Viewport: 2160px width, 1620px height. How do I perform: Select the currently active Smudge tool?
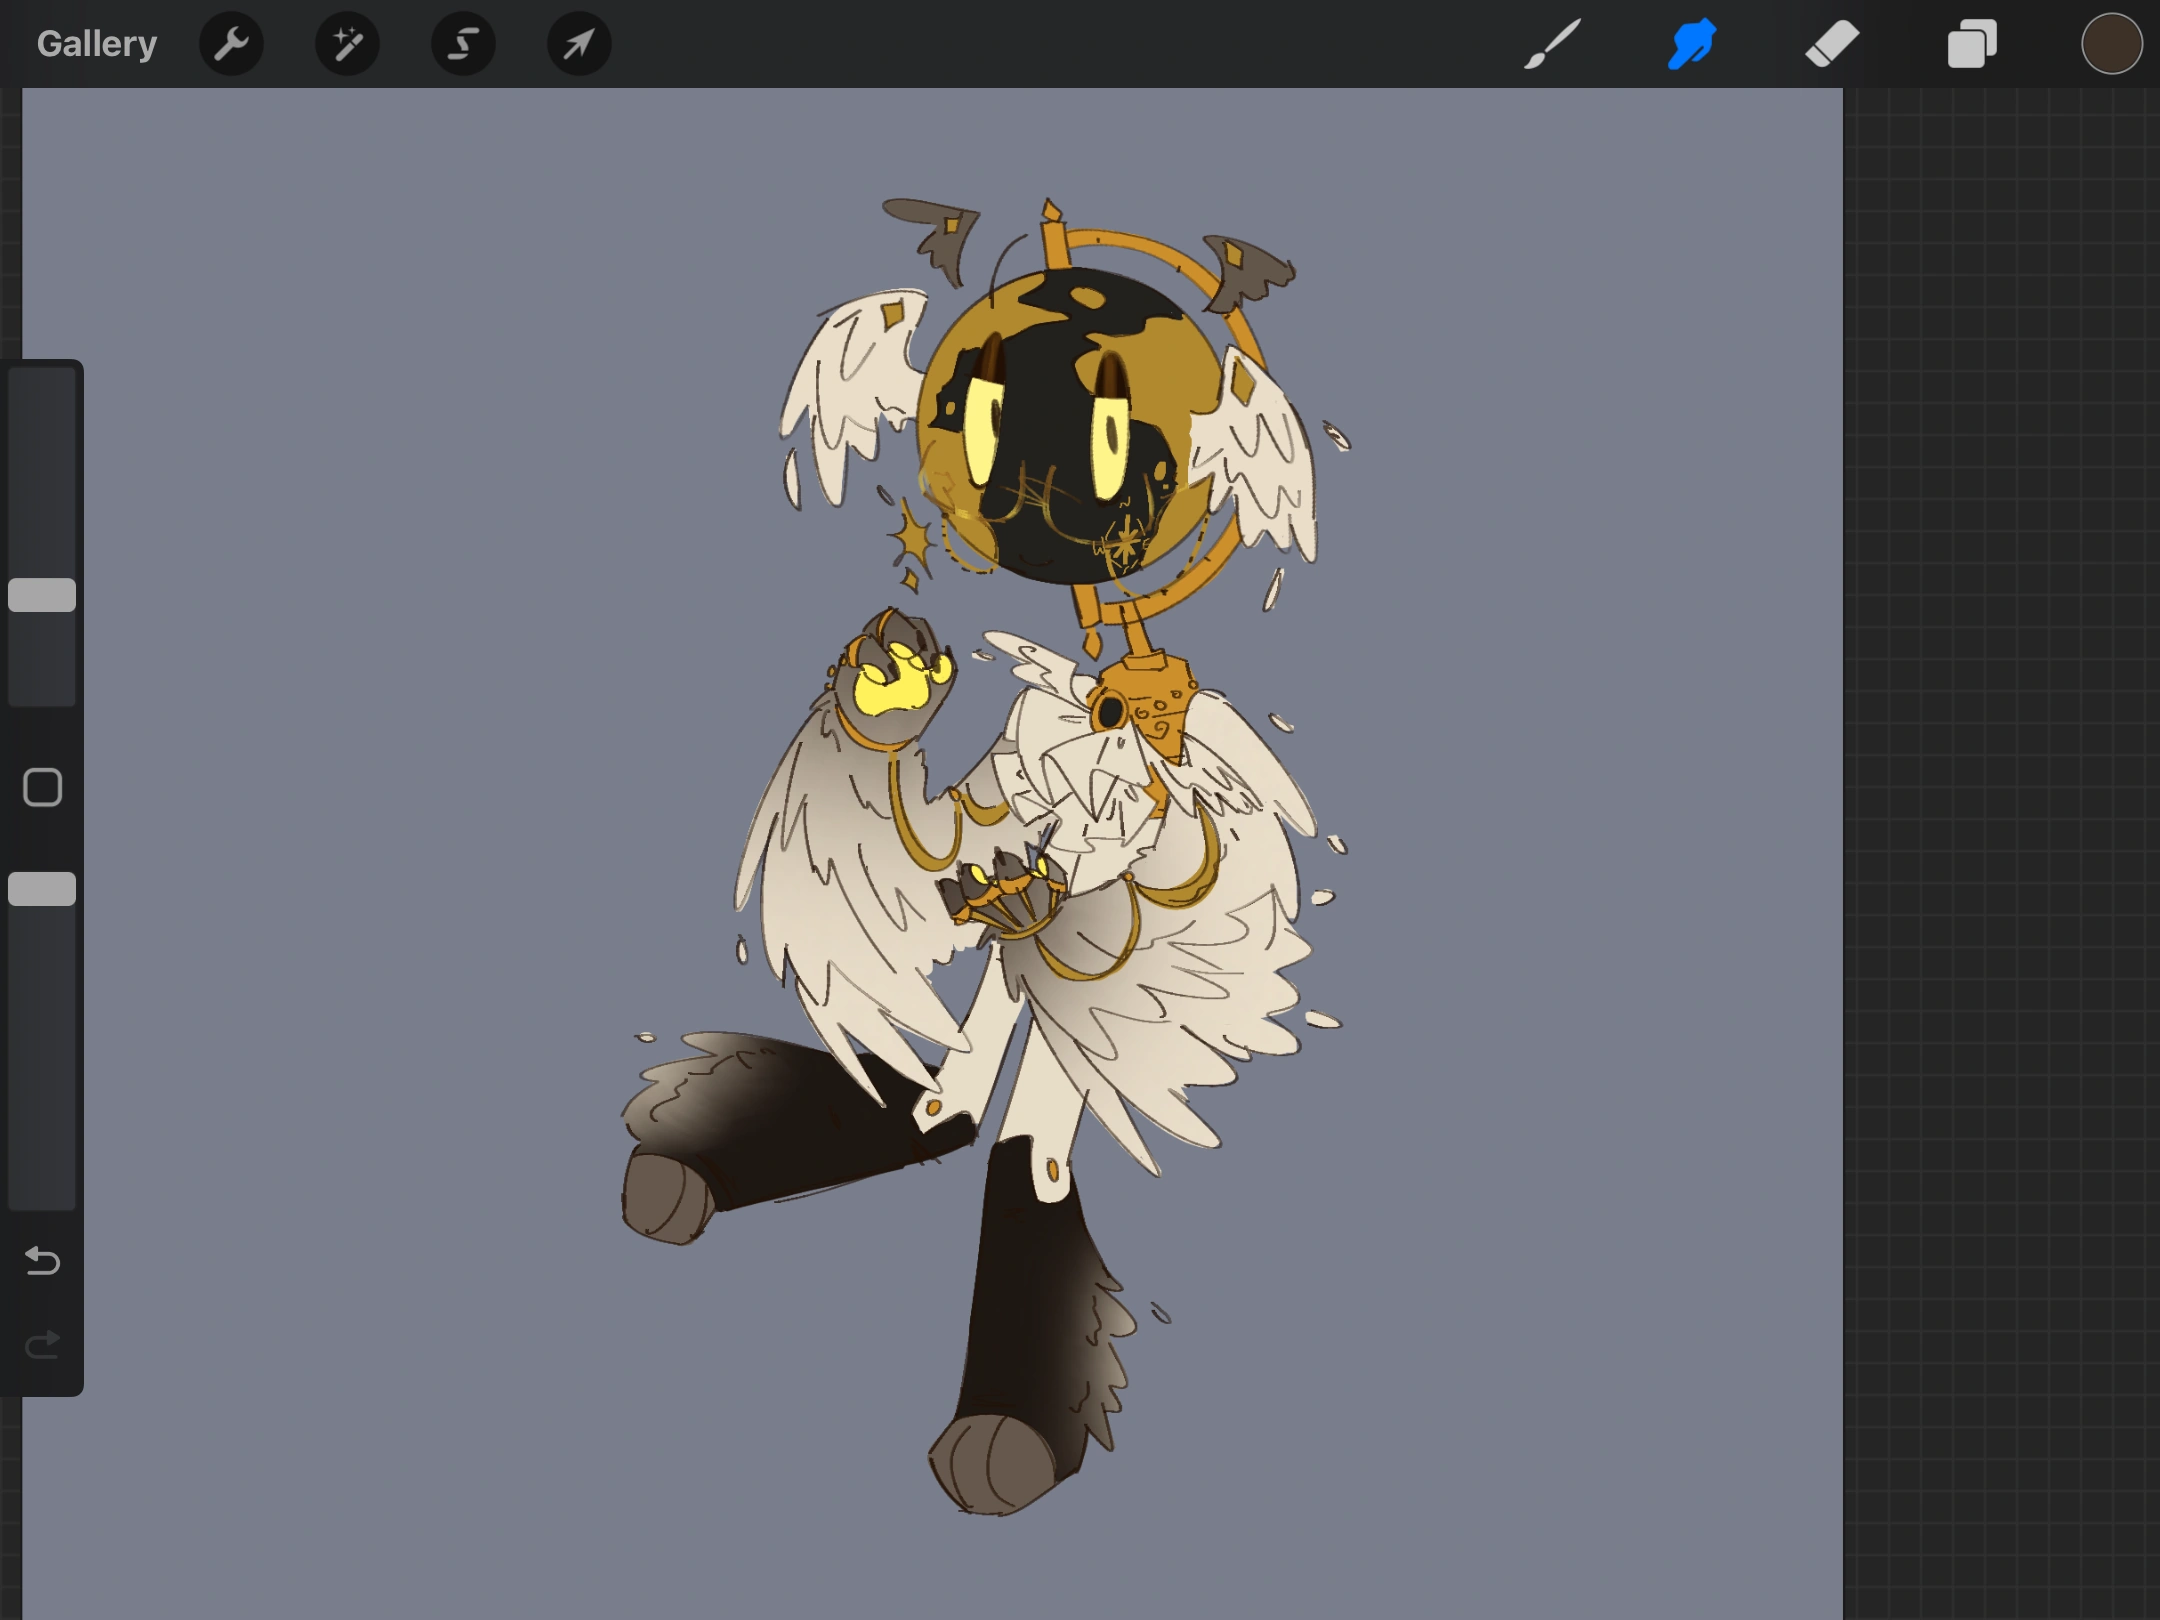click(1690, 43)
